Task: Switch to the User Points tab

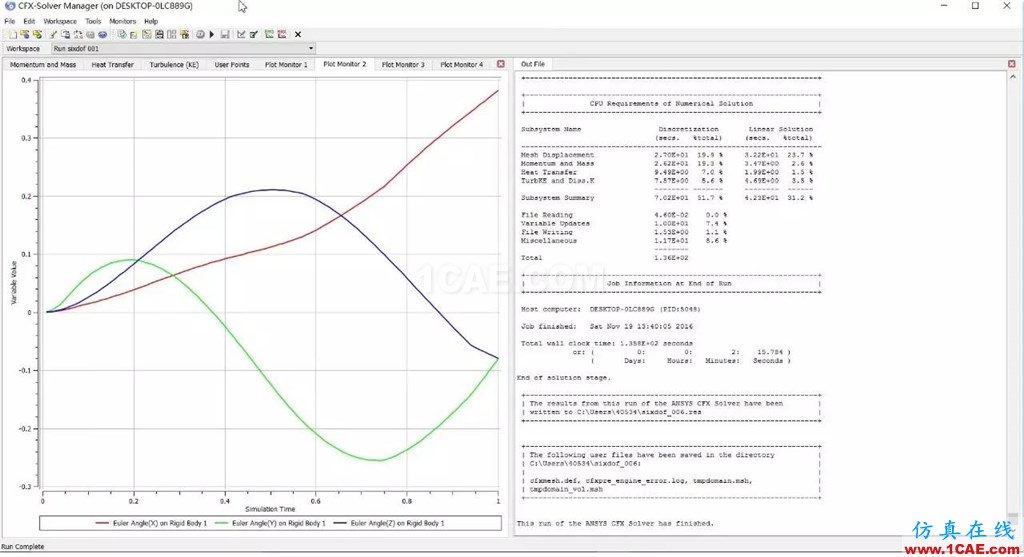Action: coord(232,65)
